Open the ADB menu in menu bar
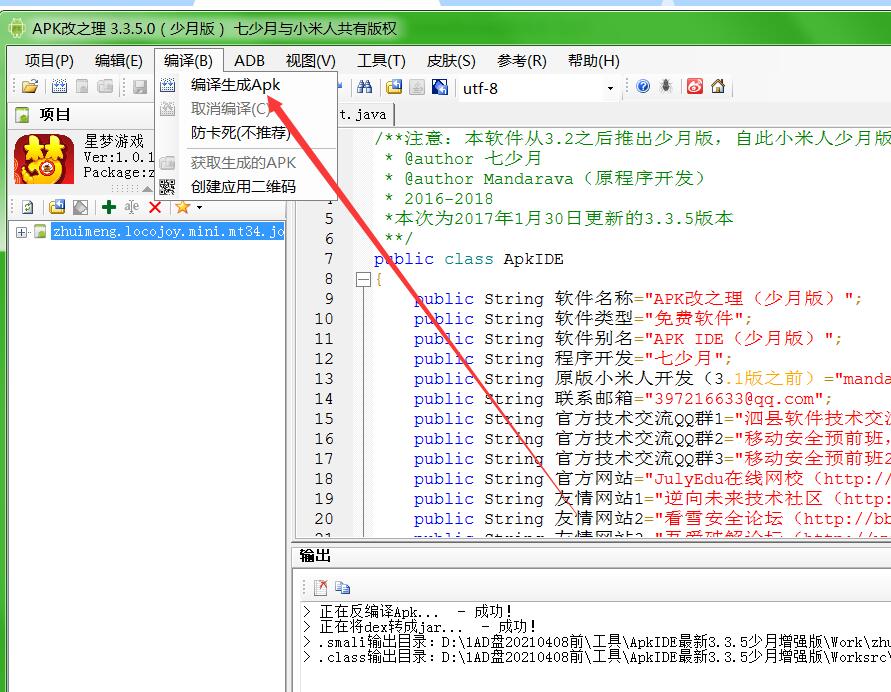The height and width of the screenshot is (692, 891). point(249,60)
